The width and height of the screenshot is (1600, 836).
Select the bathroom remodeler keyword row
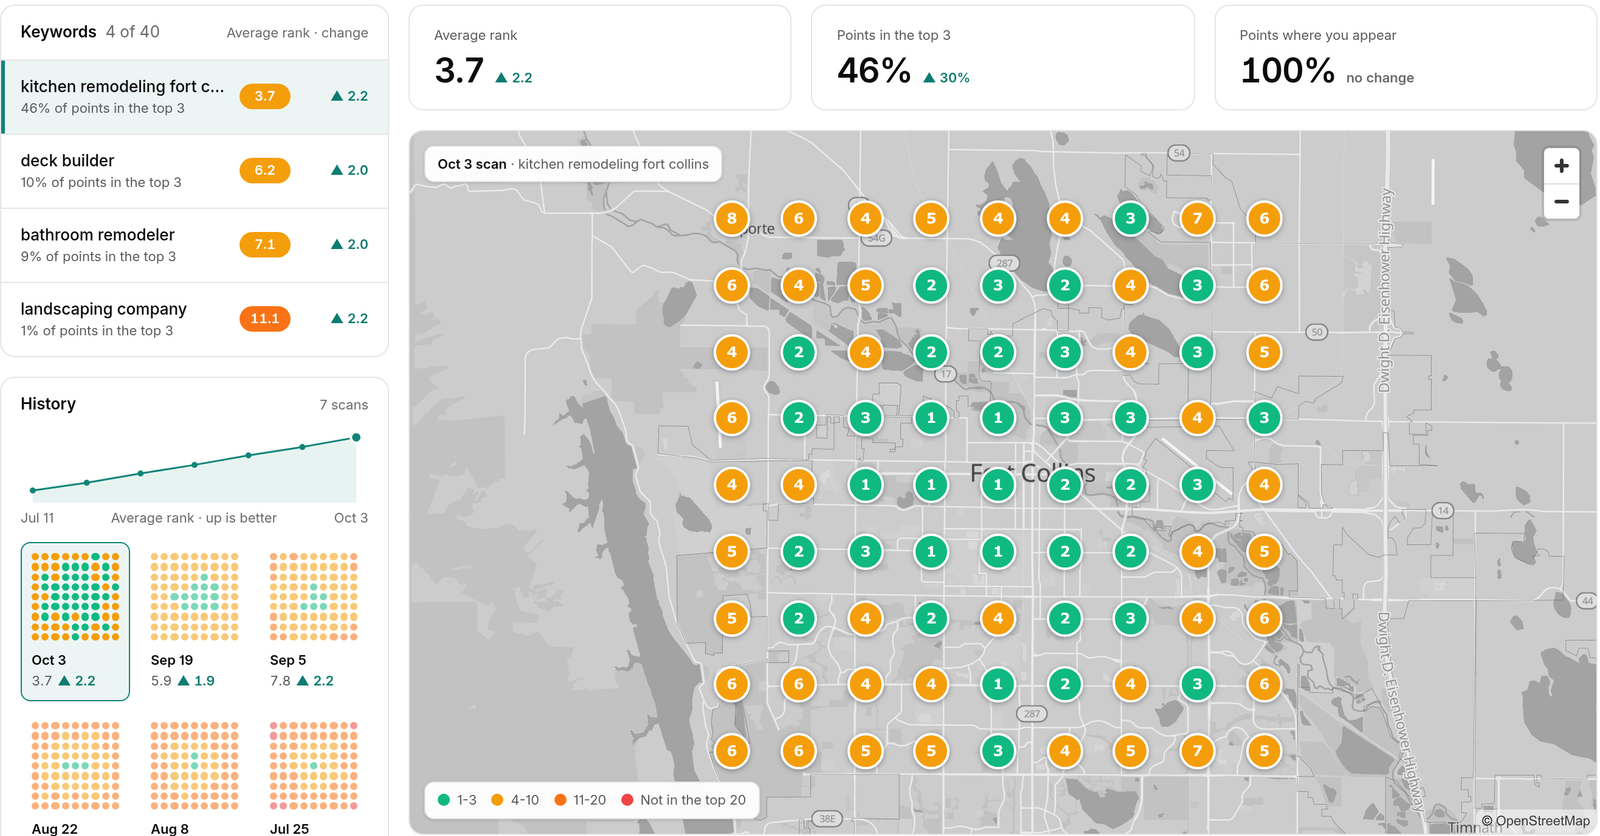tap(195, 245)
